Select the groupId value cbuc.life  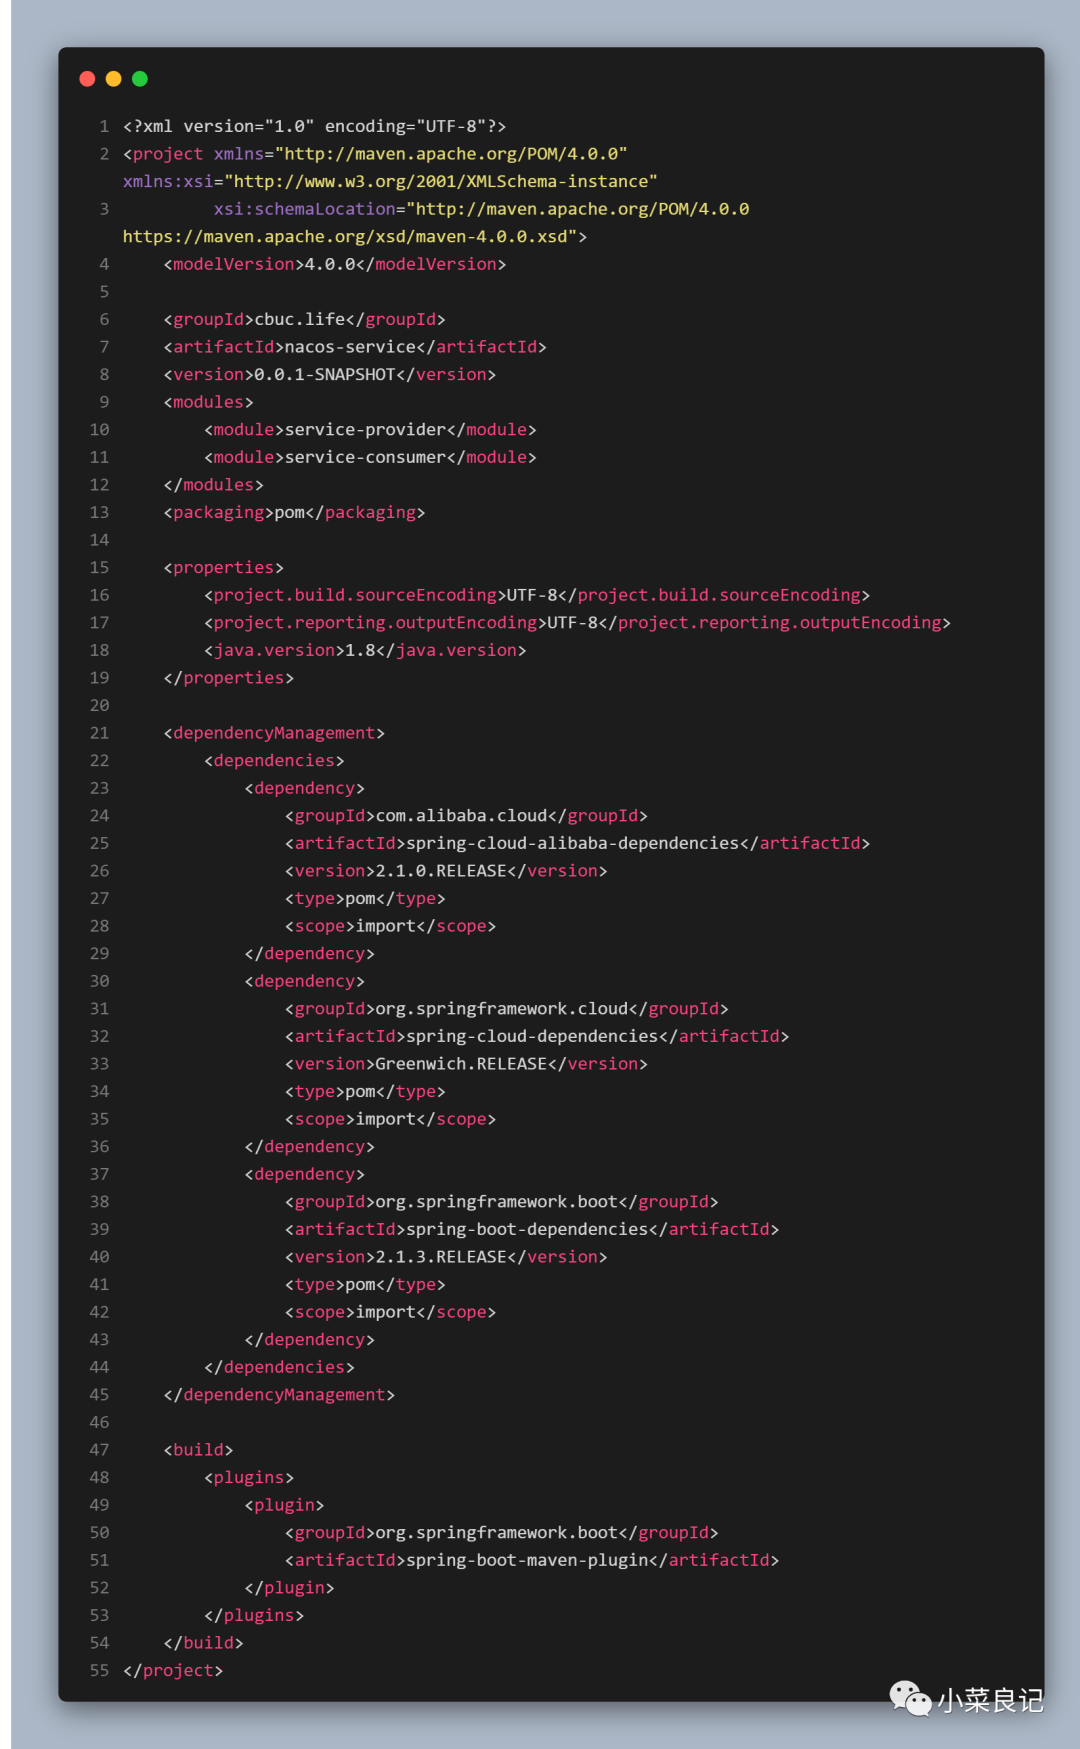click(300, 319)
